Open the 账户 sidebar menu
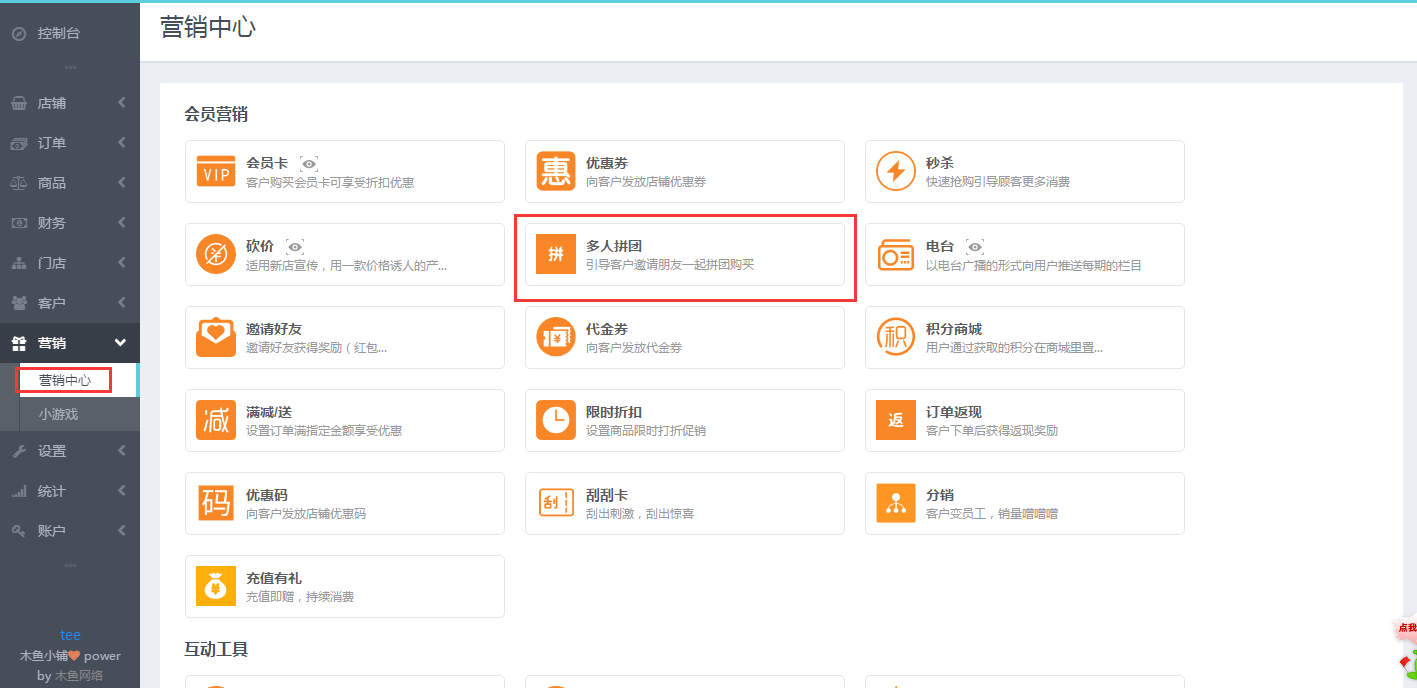Image resolution: width=1417 pixels, height=688 pixels. click(70, 531)
